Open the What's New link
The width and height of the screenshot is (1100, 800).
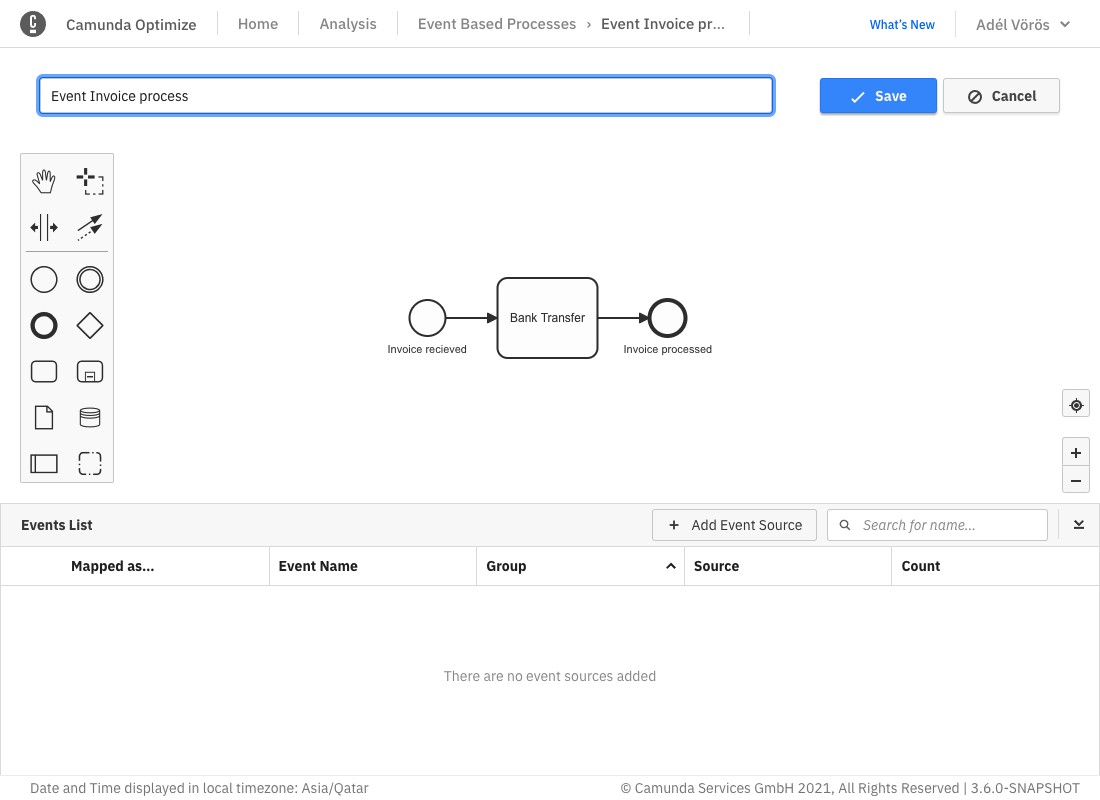[902, 25]
